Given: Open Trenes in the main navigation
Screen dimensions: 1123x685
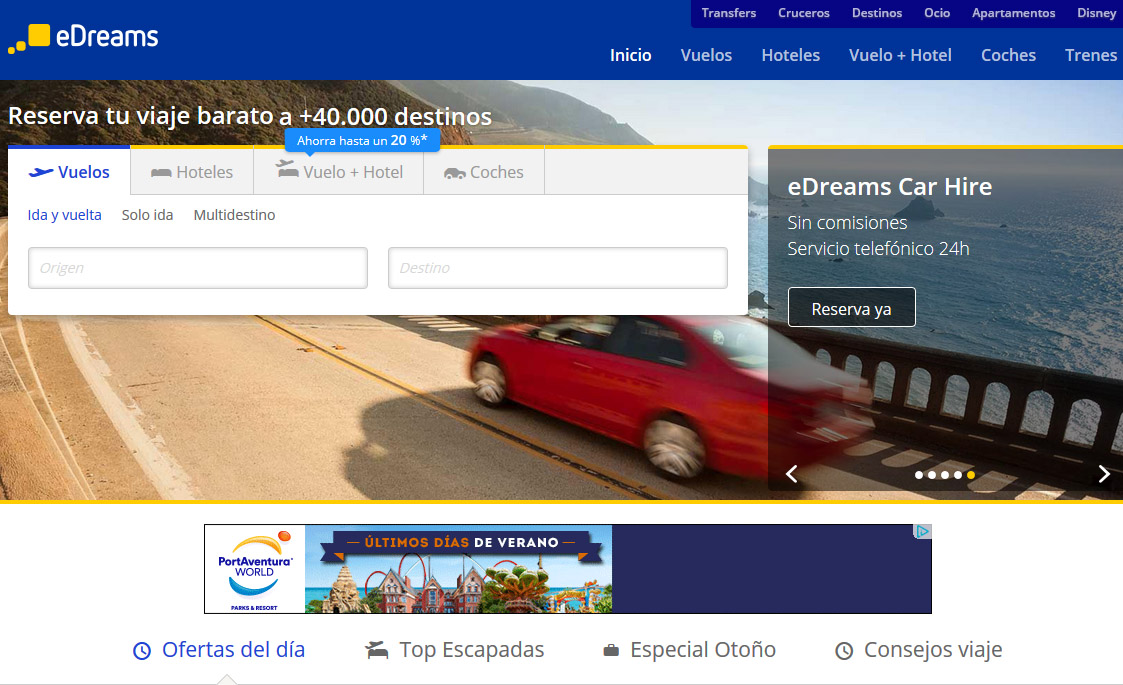Looking at the screenshot, I should tap(1090, 55).
